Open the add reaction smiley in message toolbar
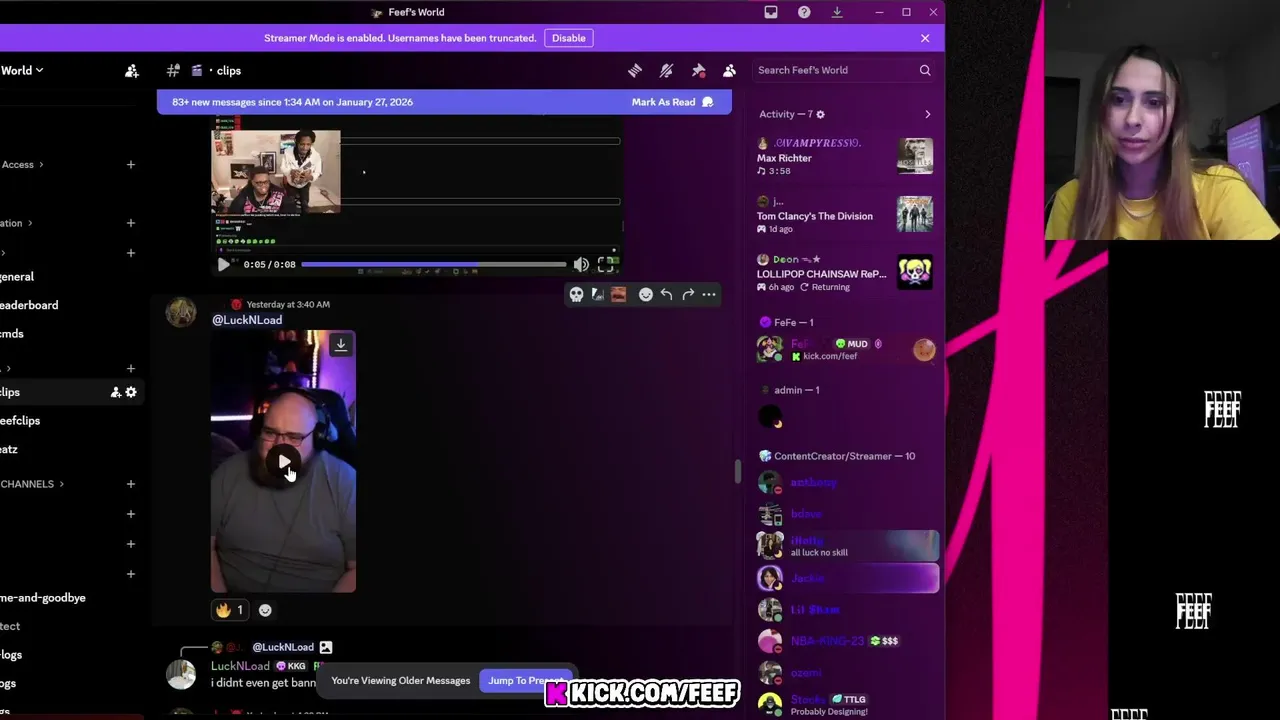The width and height of the screenshot is (1280, 720). coord(645,294)
